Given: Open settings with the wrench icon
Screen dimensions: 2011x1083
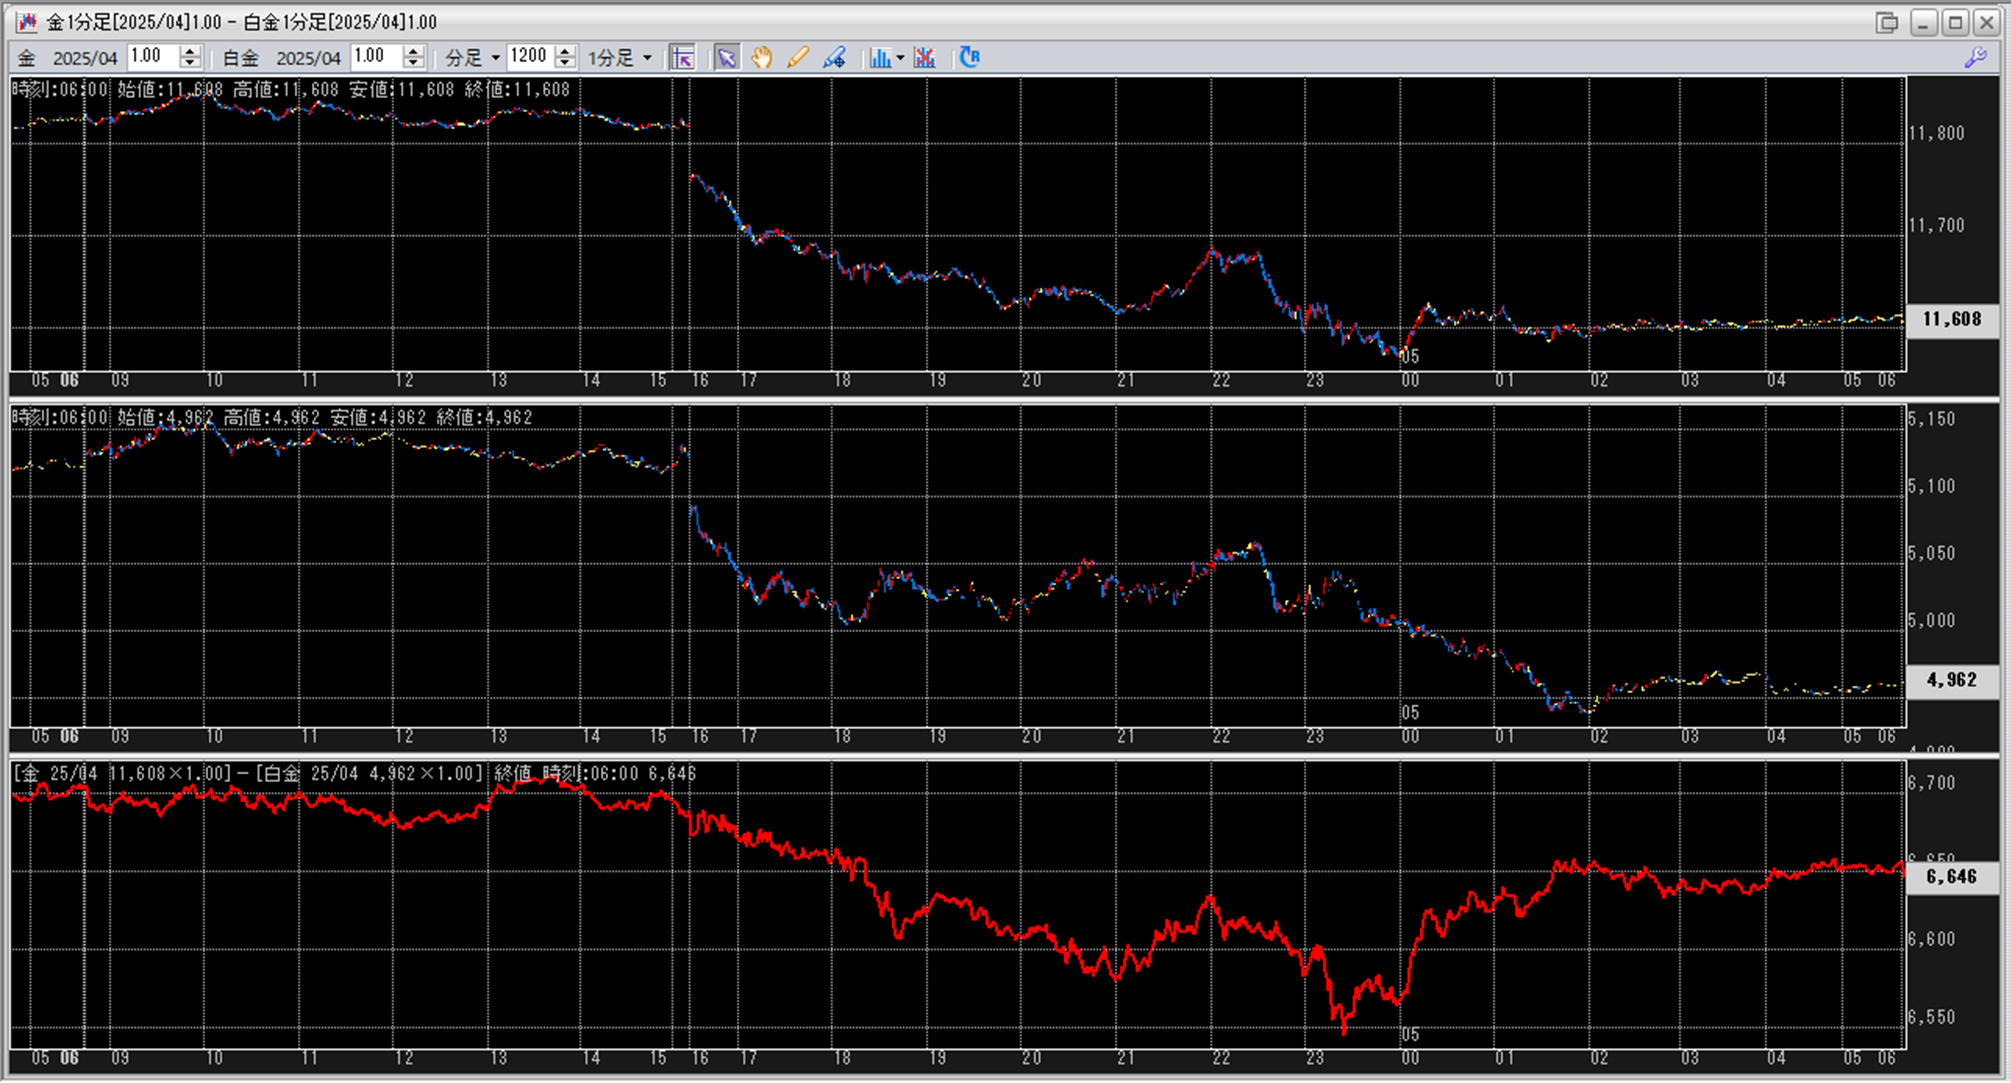Looking at the screenshot, I should [x=1975, y=58].
